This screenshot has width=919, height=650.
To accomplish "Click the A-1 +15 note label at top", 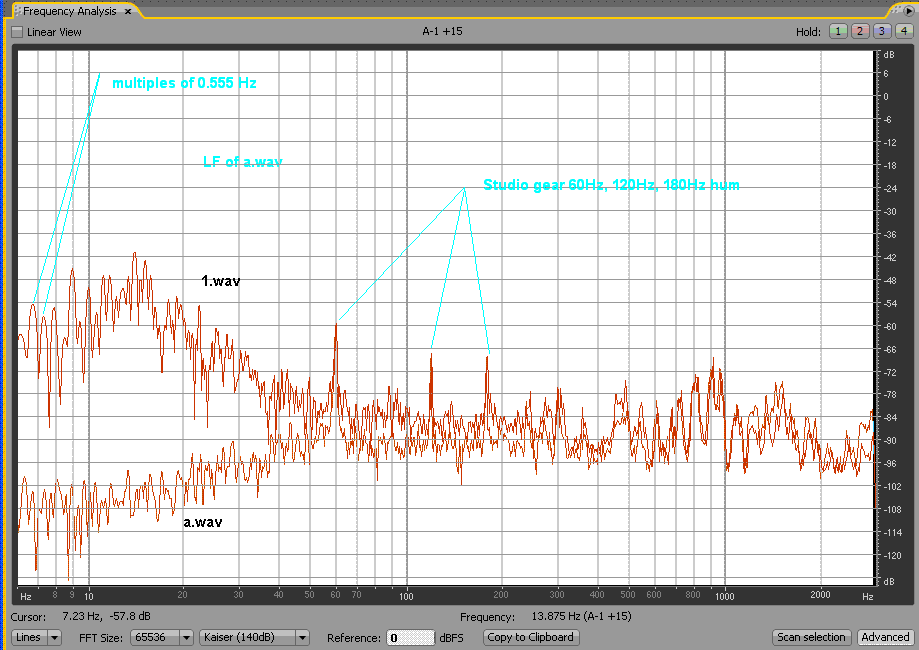I will pos(443,31).
